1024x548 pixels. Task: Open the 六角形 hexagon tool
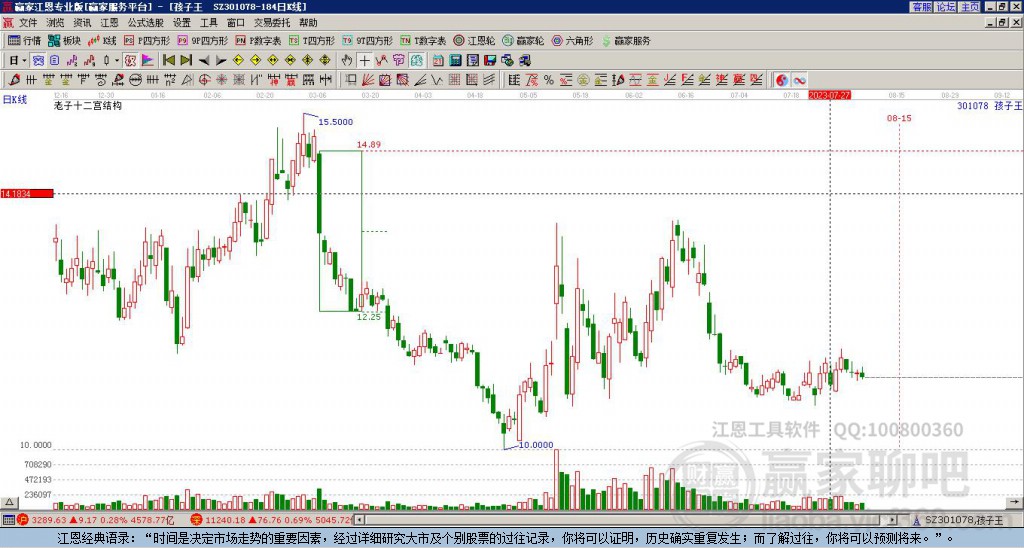pyautogui.click(x=573, y=40)
